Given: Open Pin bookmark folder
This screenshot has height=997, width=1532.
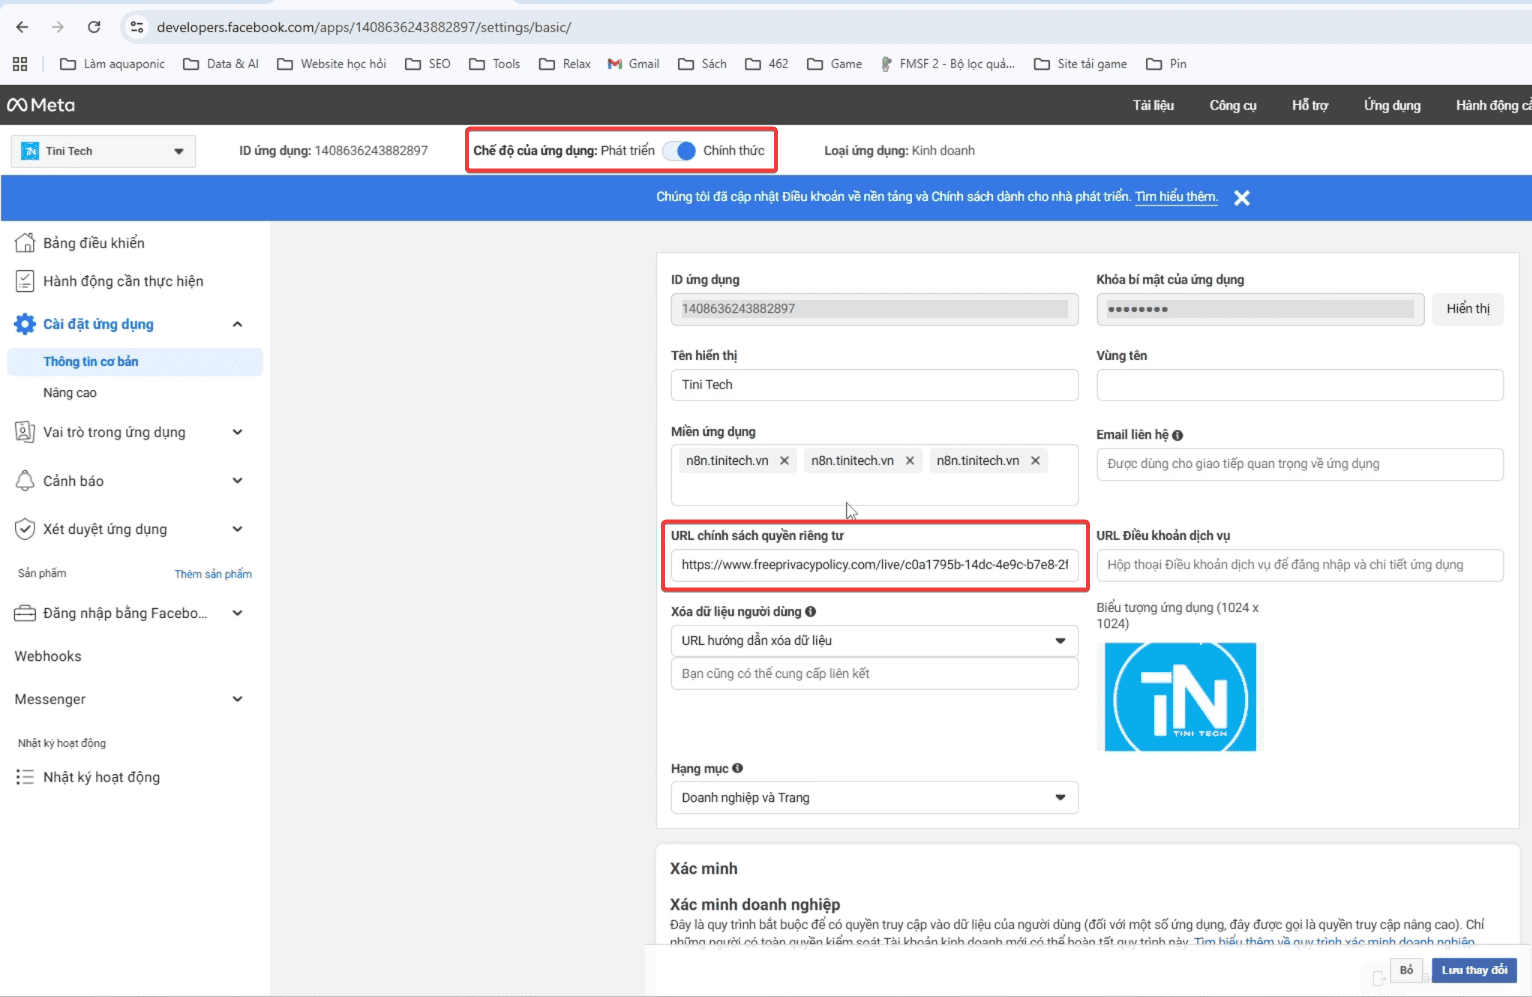Looking at the screenshot, I should tap(1166, 64).
